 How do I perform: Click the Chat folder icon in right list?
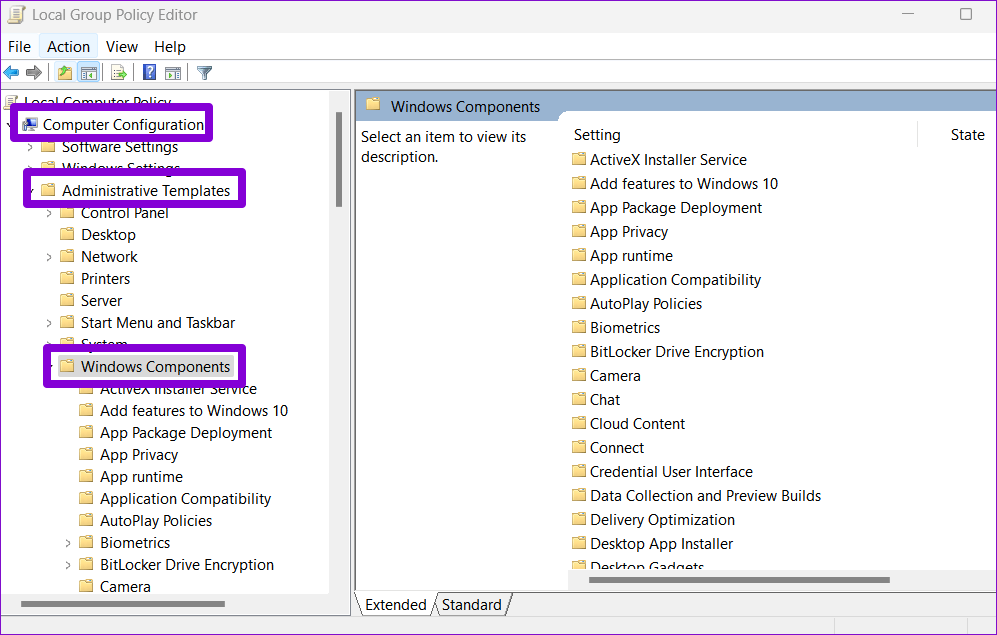coord(579,399)
